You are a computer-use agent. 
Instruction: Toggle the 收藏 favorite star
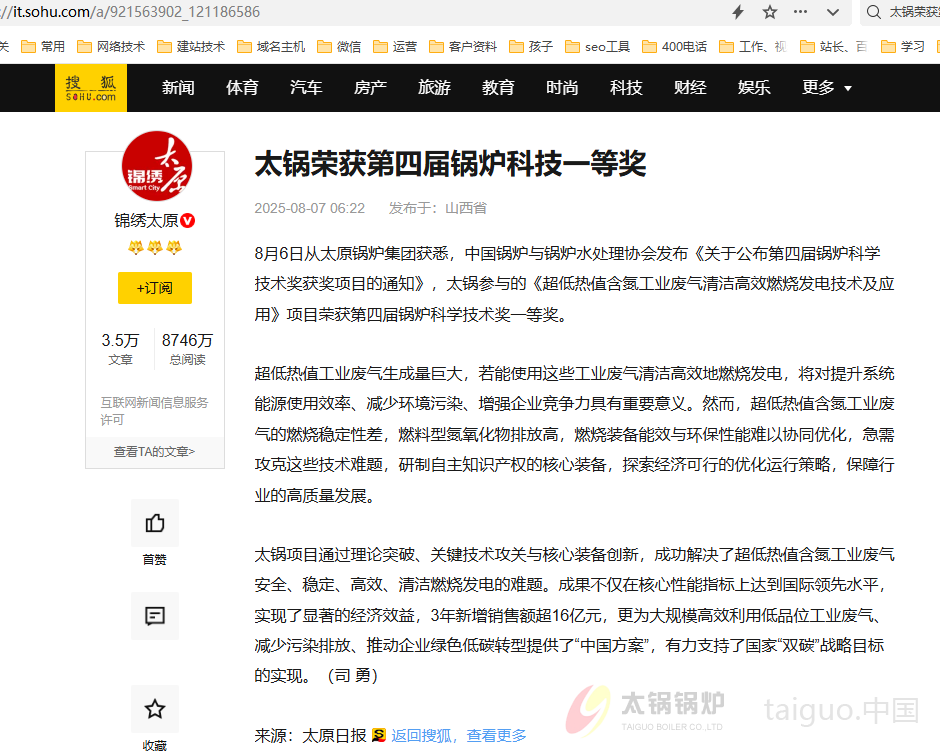click(x=154, y=708)
